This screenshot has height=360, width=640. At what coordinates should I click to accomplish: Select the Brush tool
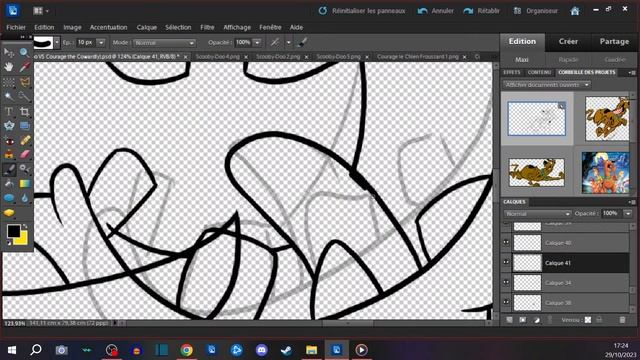tap(9, 169)
